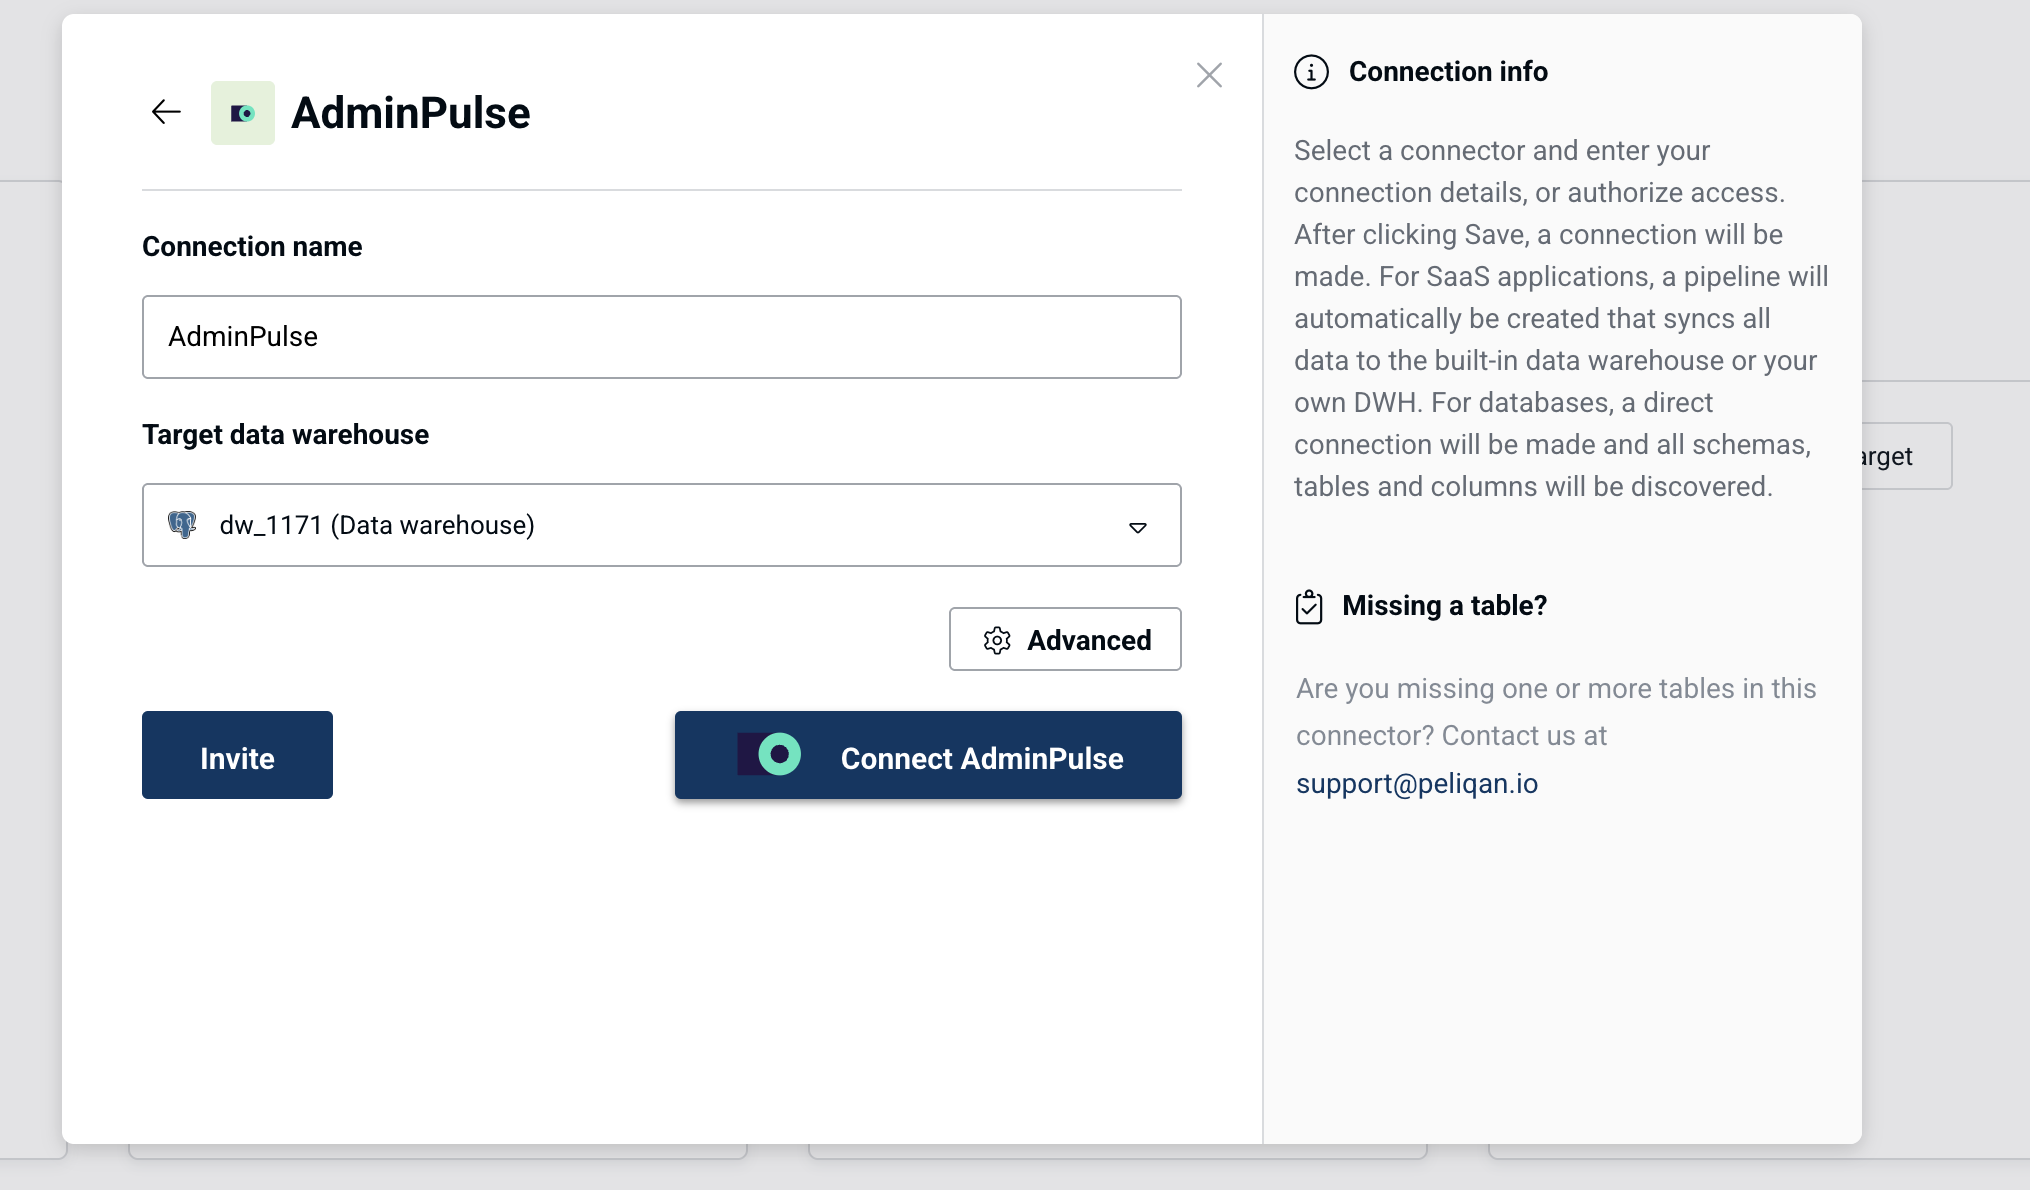2030x1190 pixels.
Task: Click the Invite button
Action: [237, 755]
